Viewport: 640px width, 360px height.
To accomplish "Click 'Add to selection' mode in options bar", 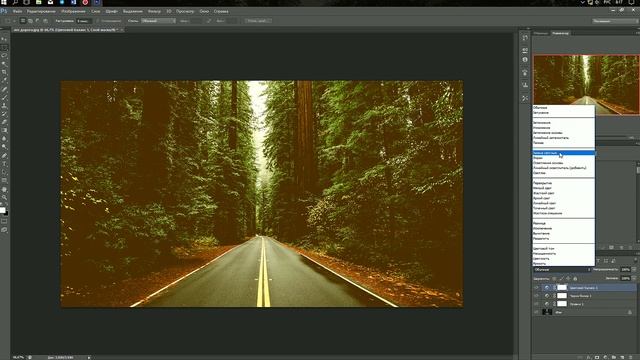I will pos(30,20).
